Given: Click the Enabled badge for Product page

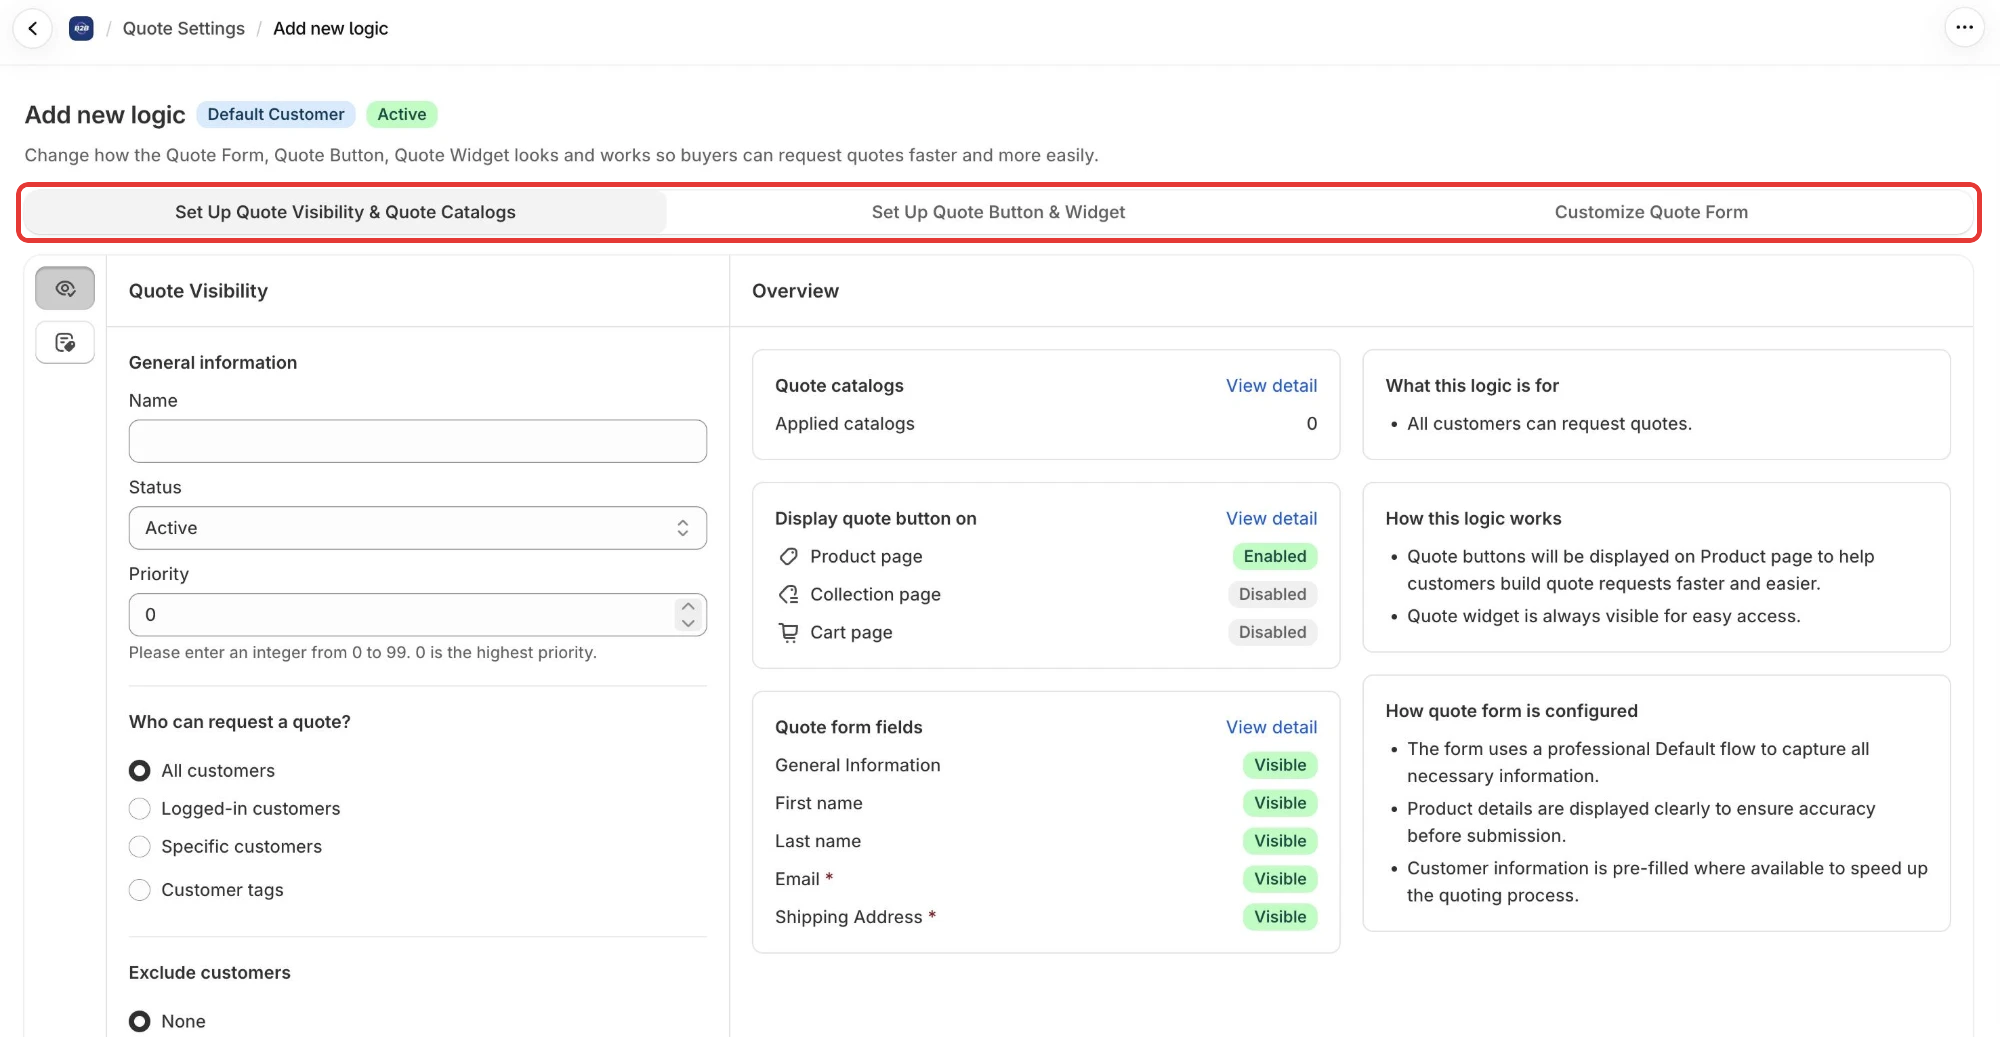Looking at the screenshot, I should pyautogui.click(x=1275, y=556).
